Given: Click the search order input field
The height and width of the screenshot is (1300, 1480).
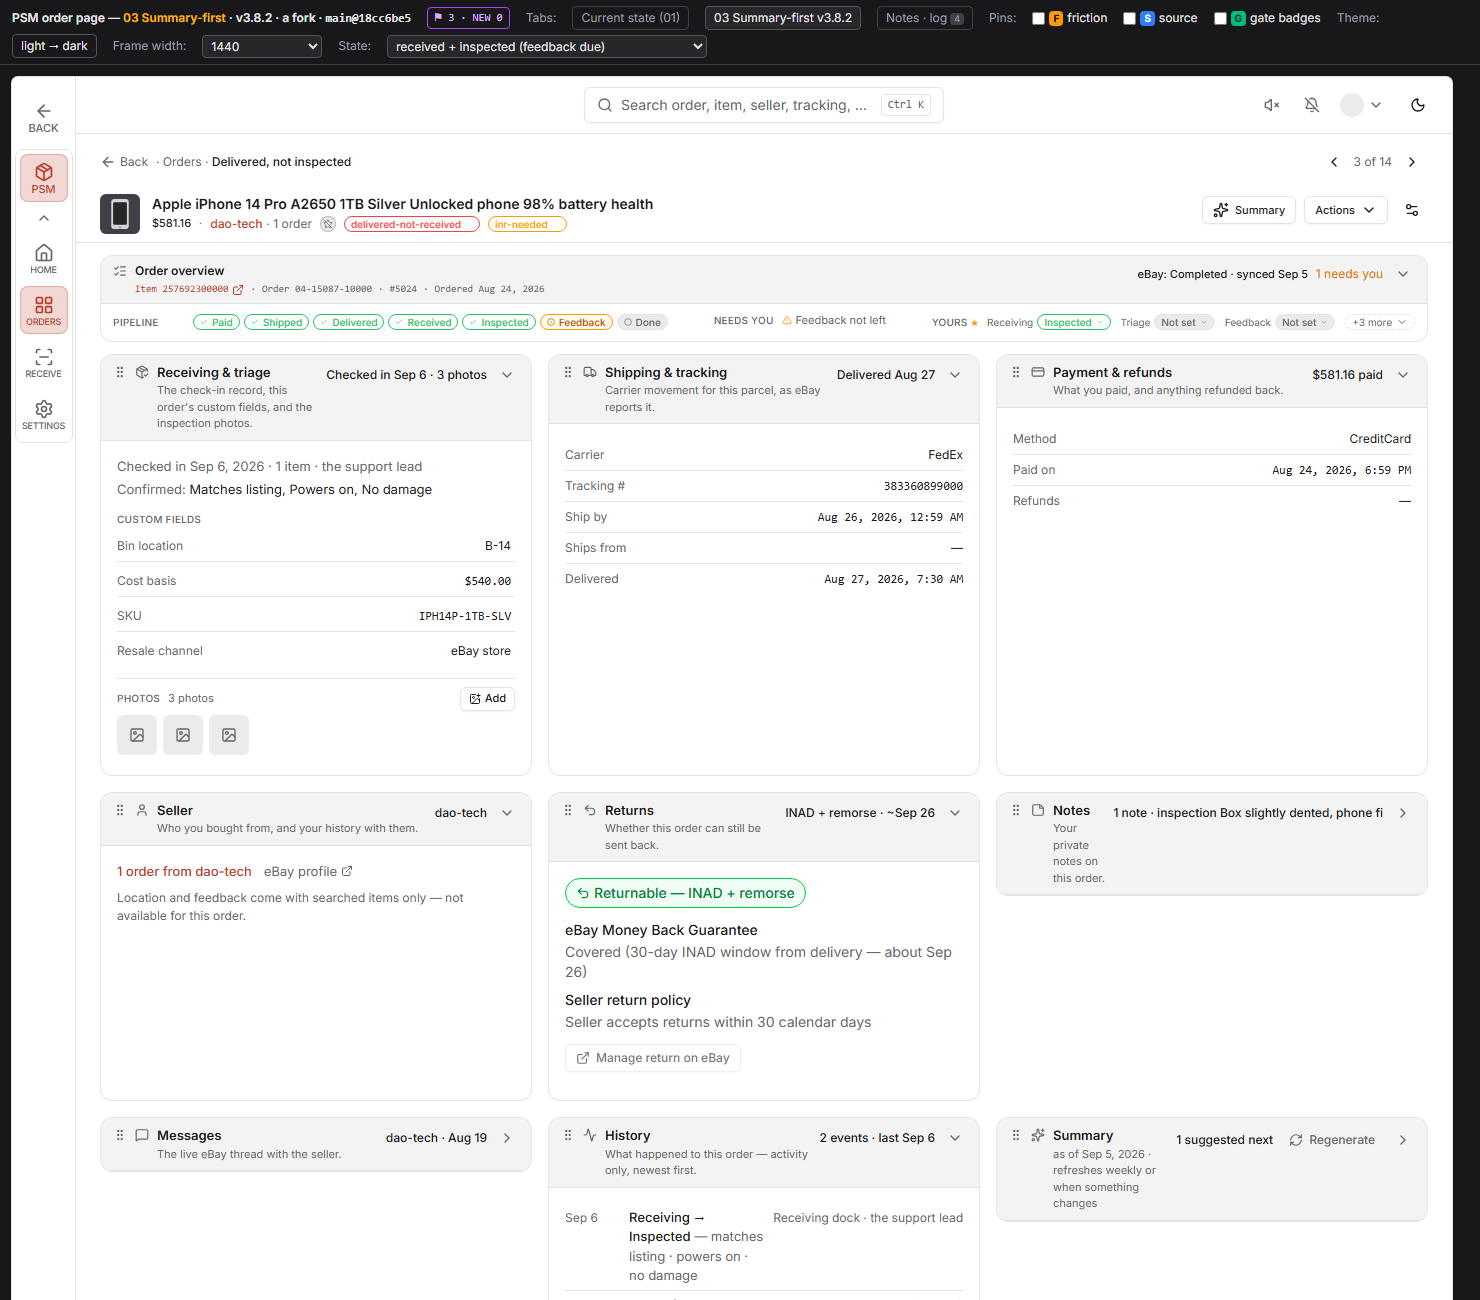Looking at the screenshot, I should click(764, 105).
